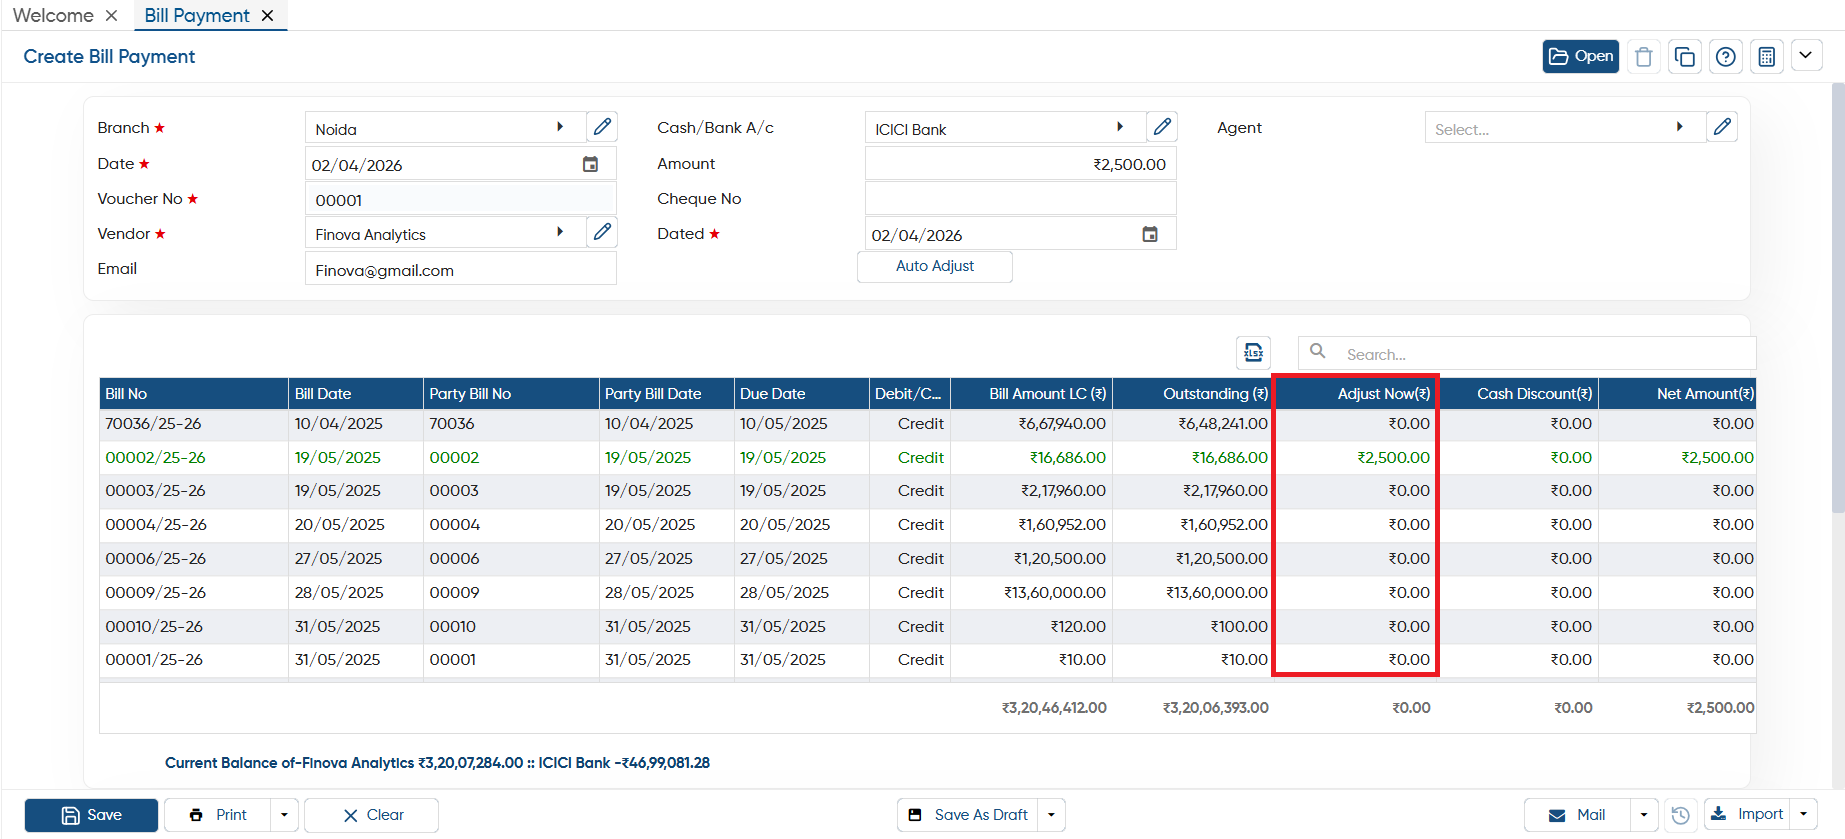Viewport: 1845px width, 839px height.
Task: Click the Auto Adjust button
Action: click(x=935, y=266)
